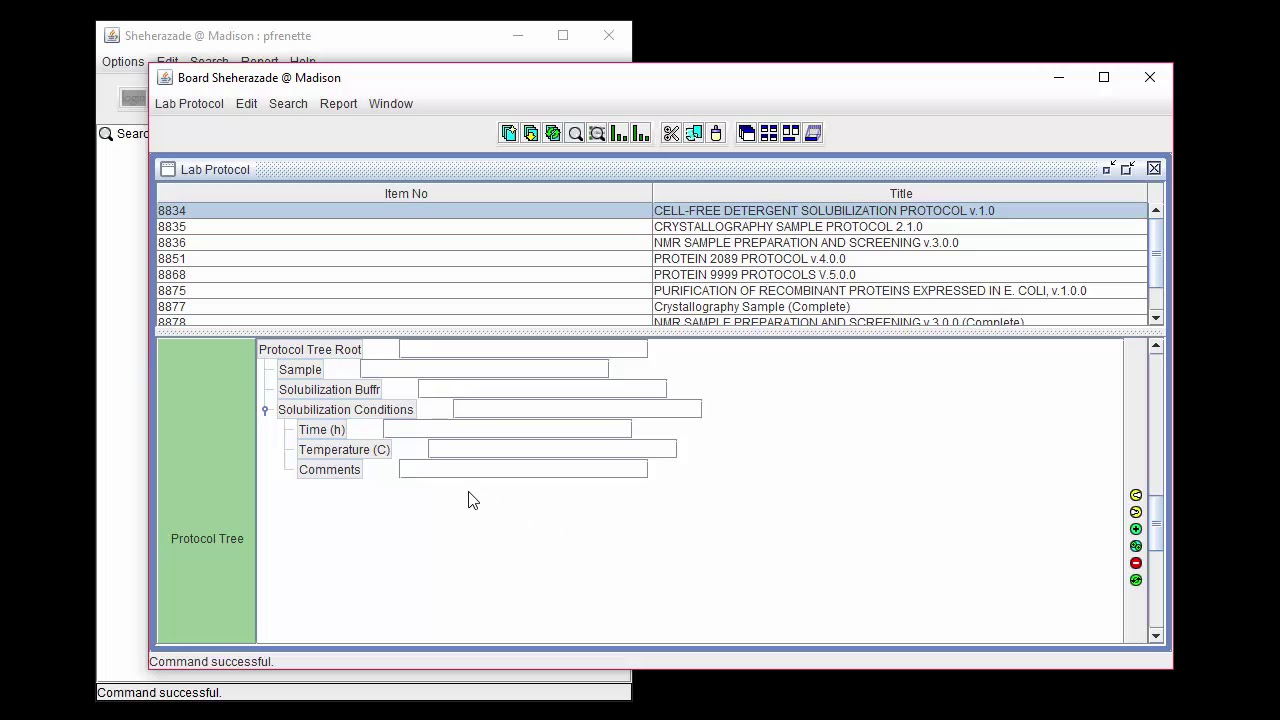The width and height of the screenshot is (1280, 720).
Task: Click the copy documents toolbar icon
Action: point(693,133)
